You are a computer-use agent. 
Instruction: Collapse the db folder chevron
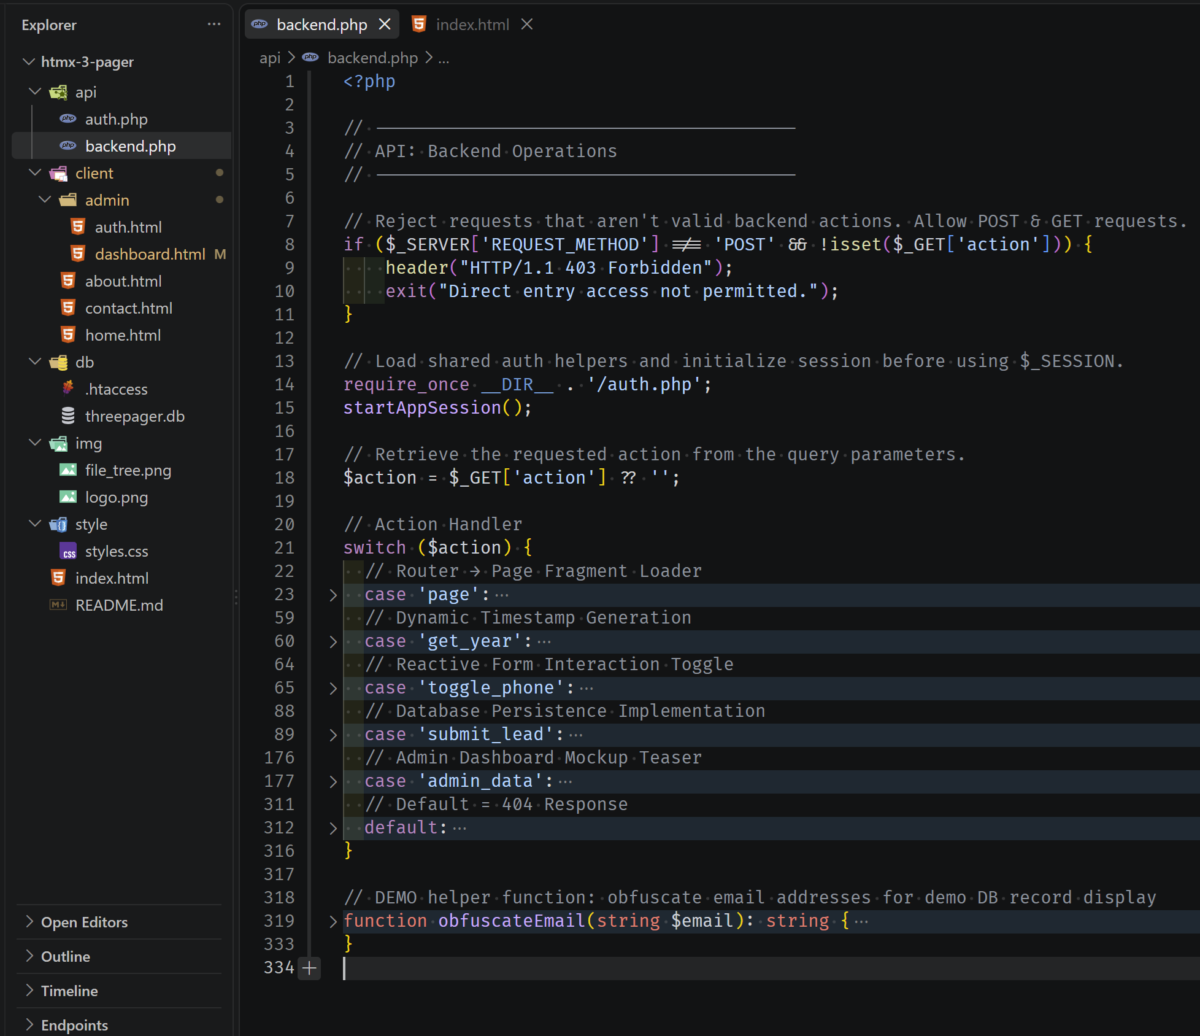click(x=36, y=362)
